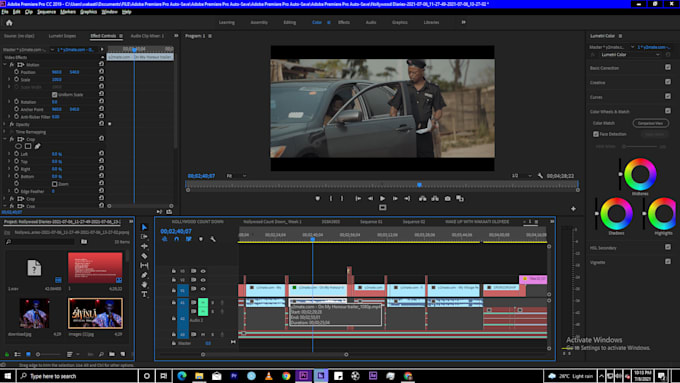Step back one frame
680x383 pixels.
pyautogui.click(x=370, y=199)
